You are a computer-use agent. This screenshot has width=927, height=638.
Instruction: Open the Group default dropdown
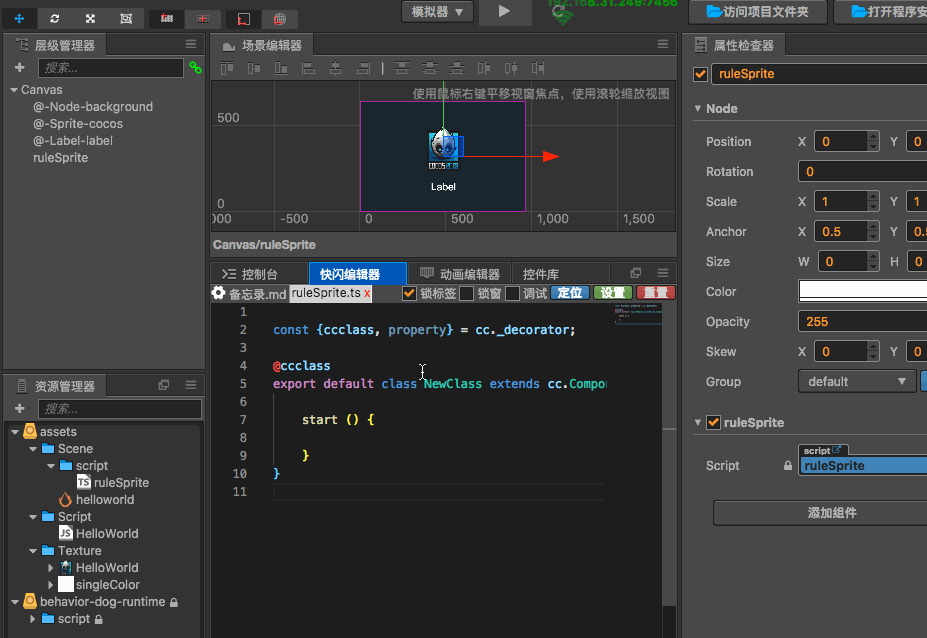pyautogui.click(x=856, y=381)
